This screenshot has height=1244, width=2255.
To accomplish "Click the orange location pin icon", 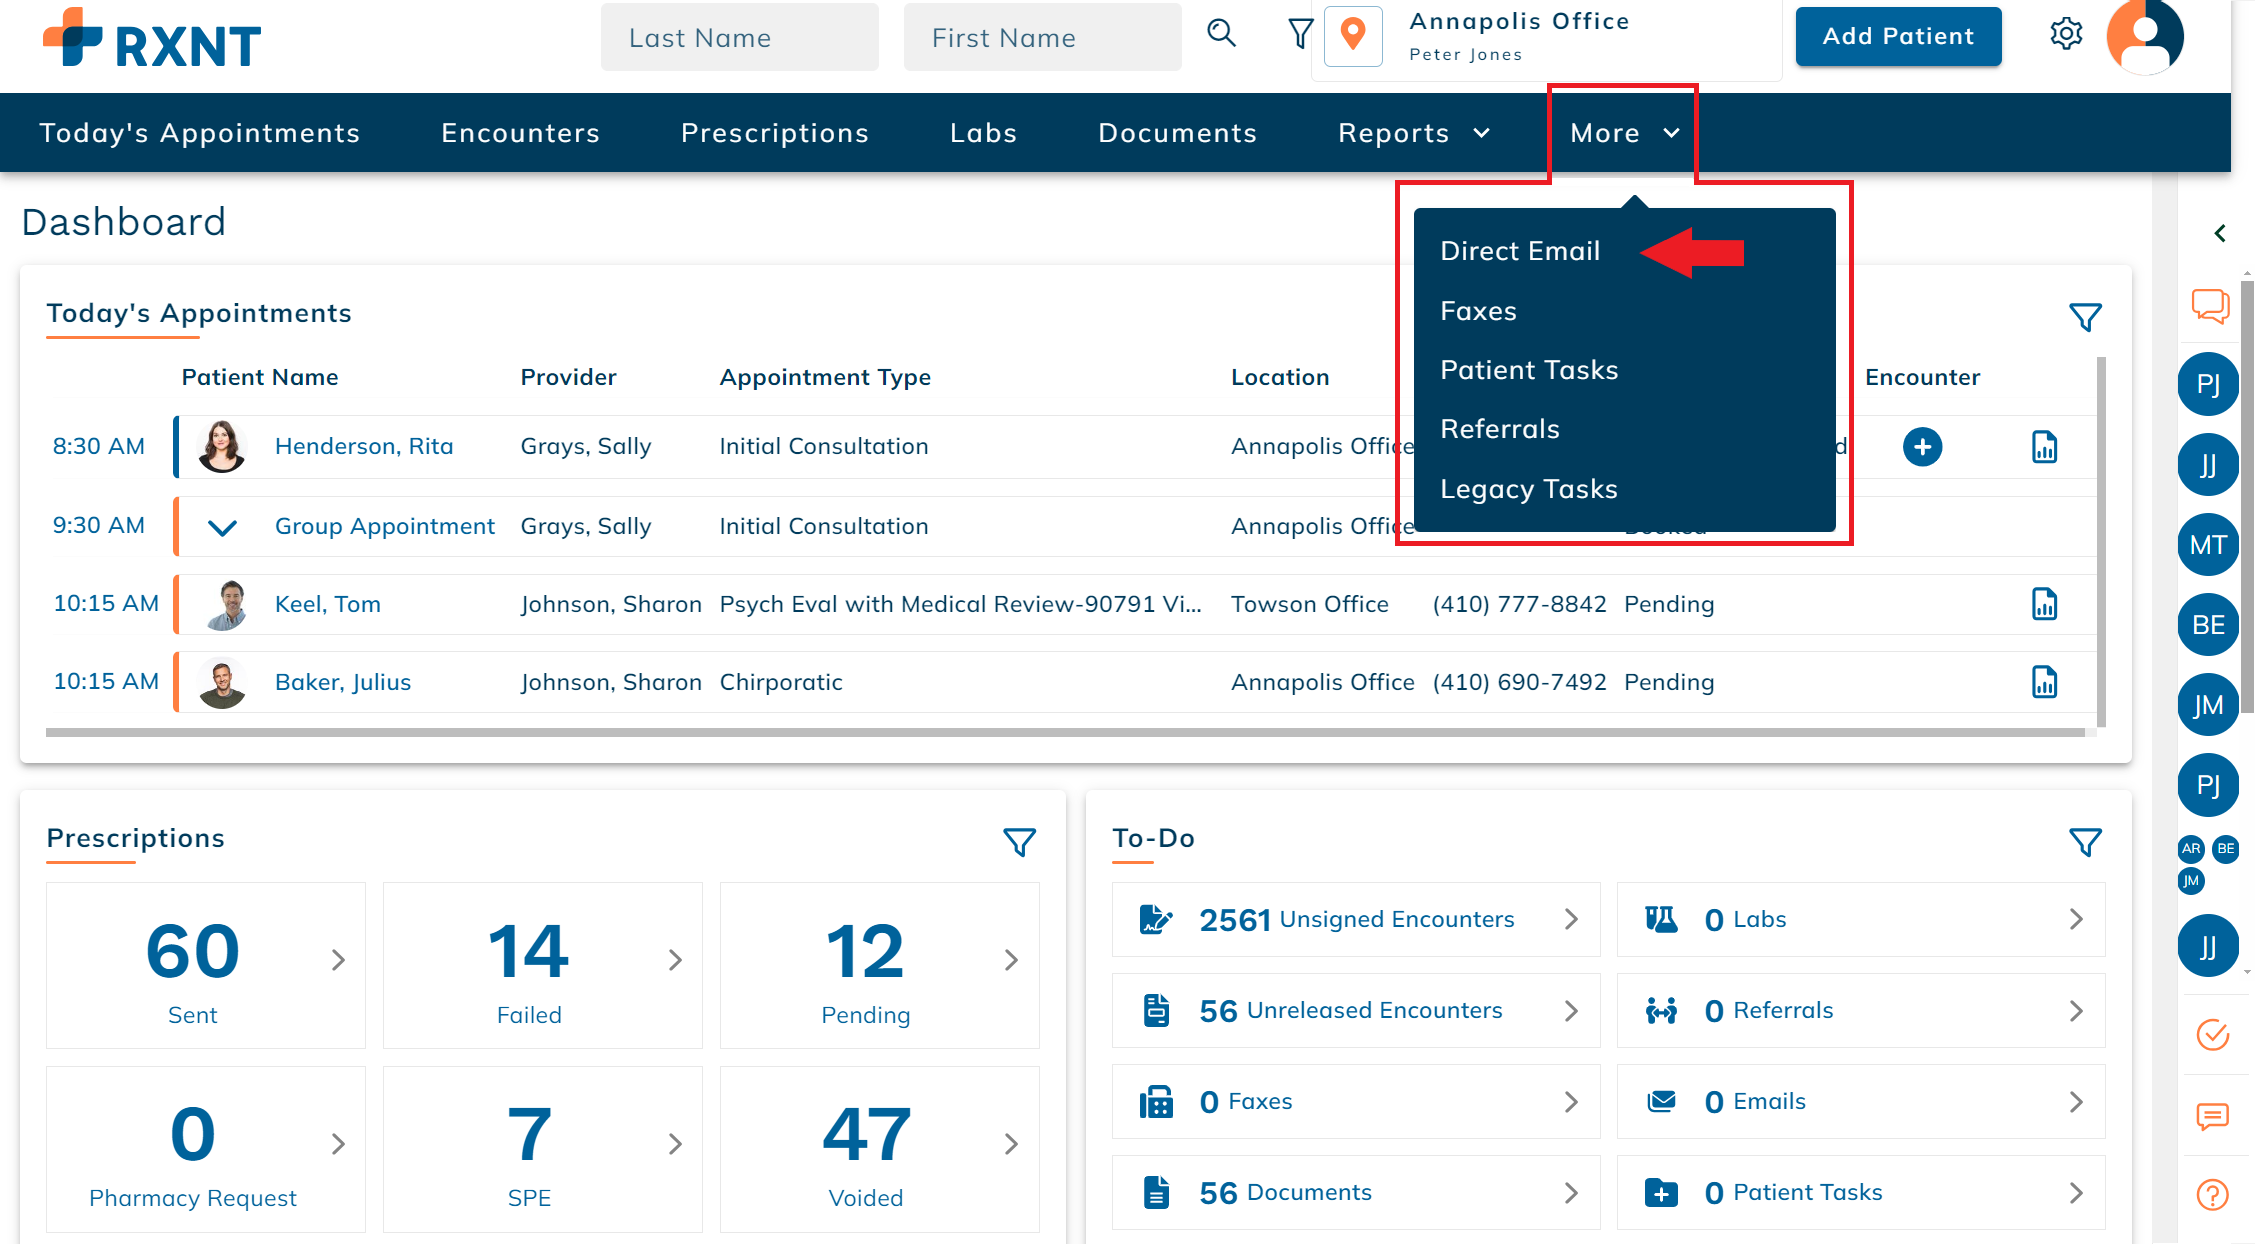I will coord(1353,36).
